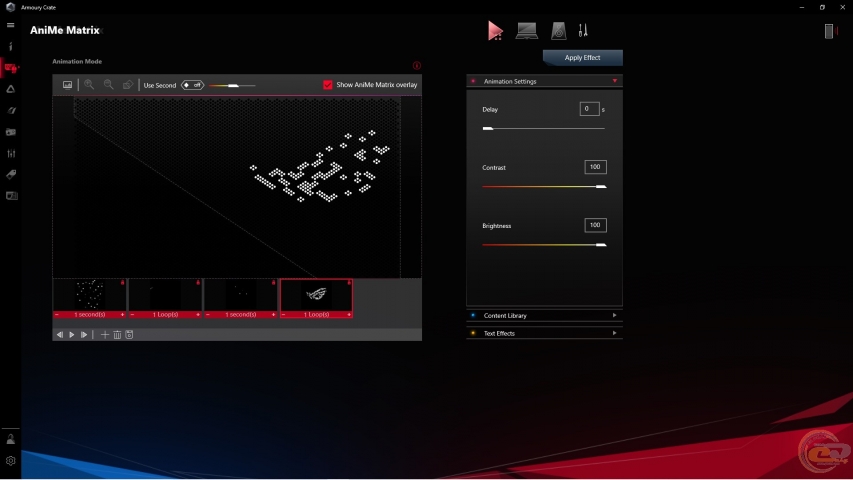Viewport: 853px width, 480px height.
Task: Open the AniMe Matrix preferences tools icon
Action: 583,30
